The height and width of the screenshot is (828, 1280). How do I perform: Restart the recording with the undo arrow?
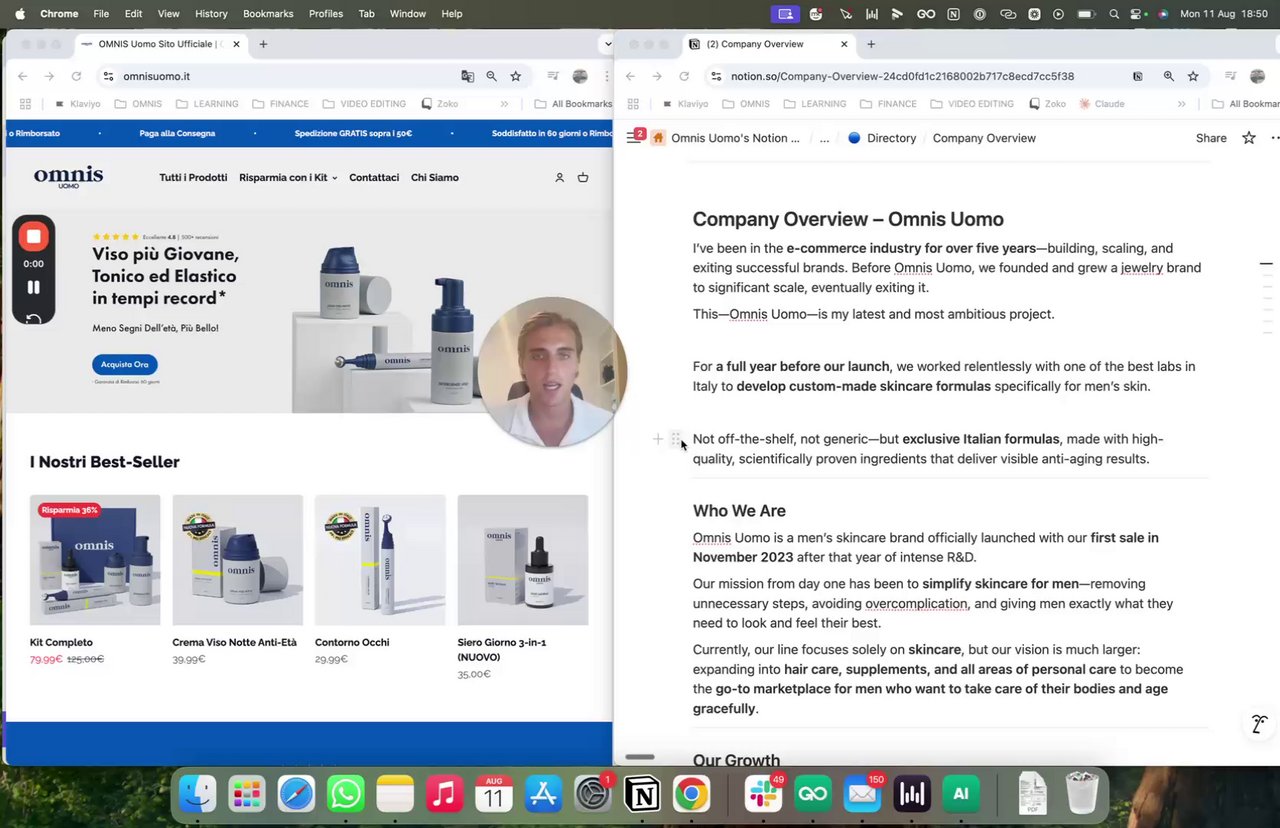click(33, 318)
